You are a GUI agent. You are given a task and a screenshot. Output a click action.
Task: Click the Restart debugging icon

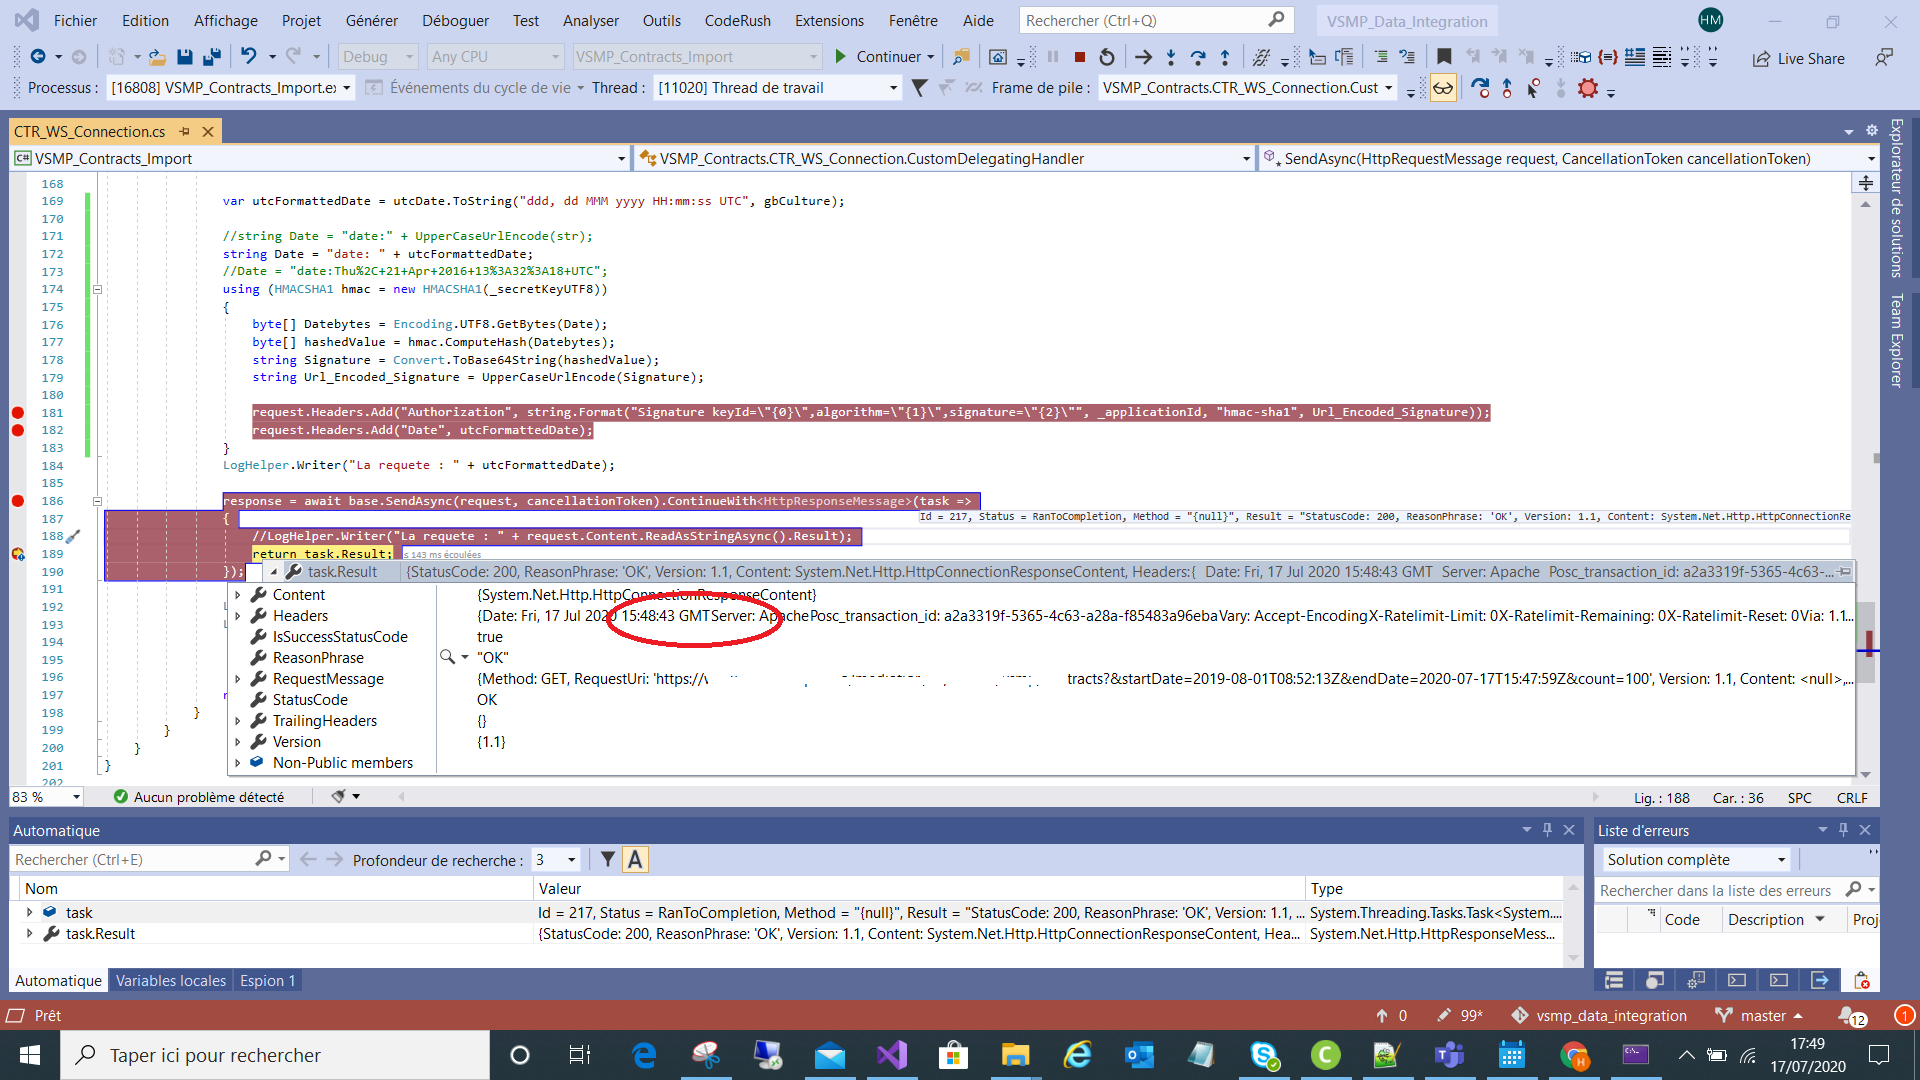click(x=1106, y=57)
